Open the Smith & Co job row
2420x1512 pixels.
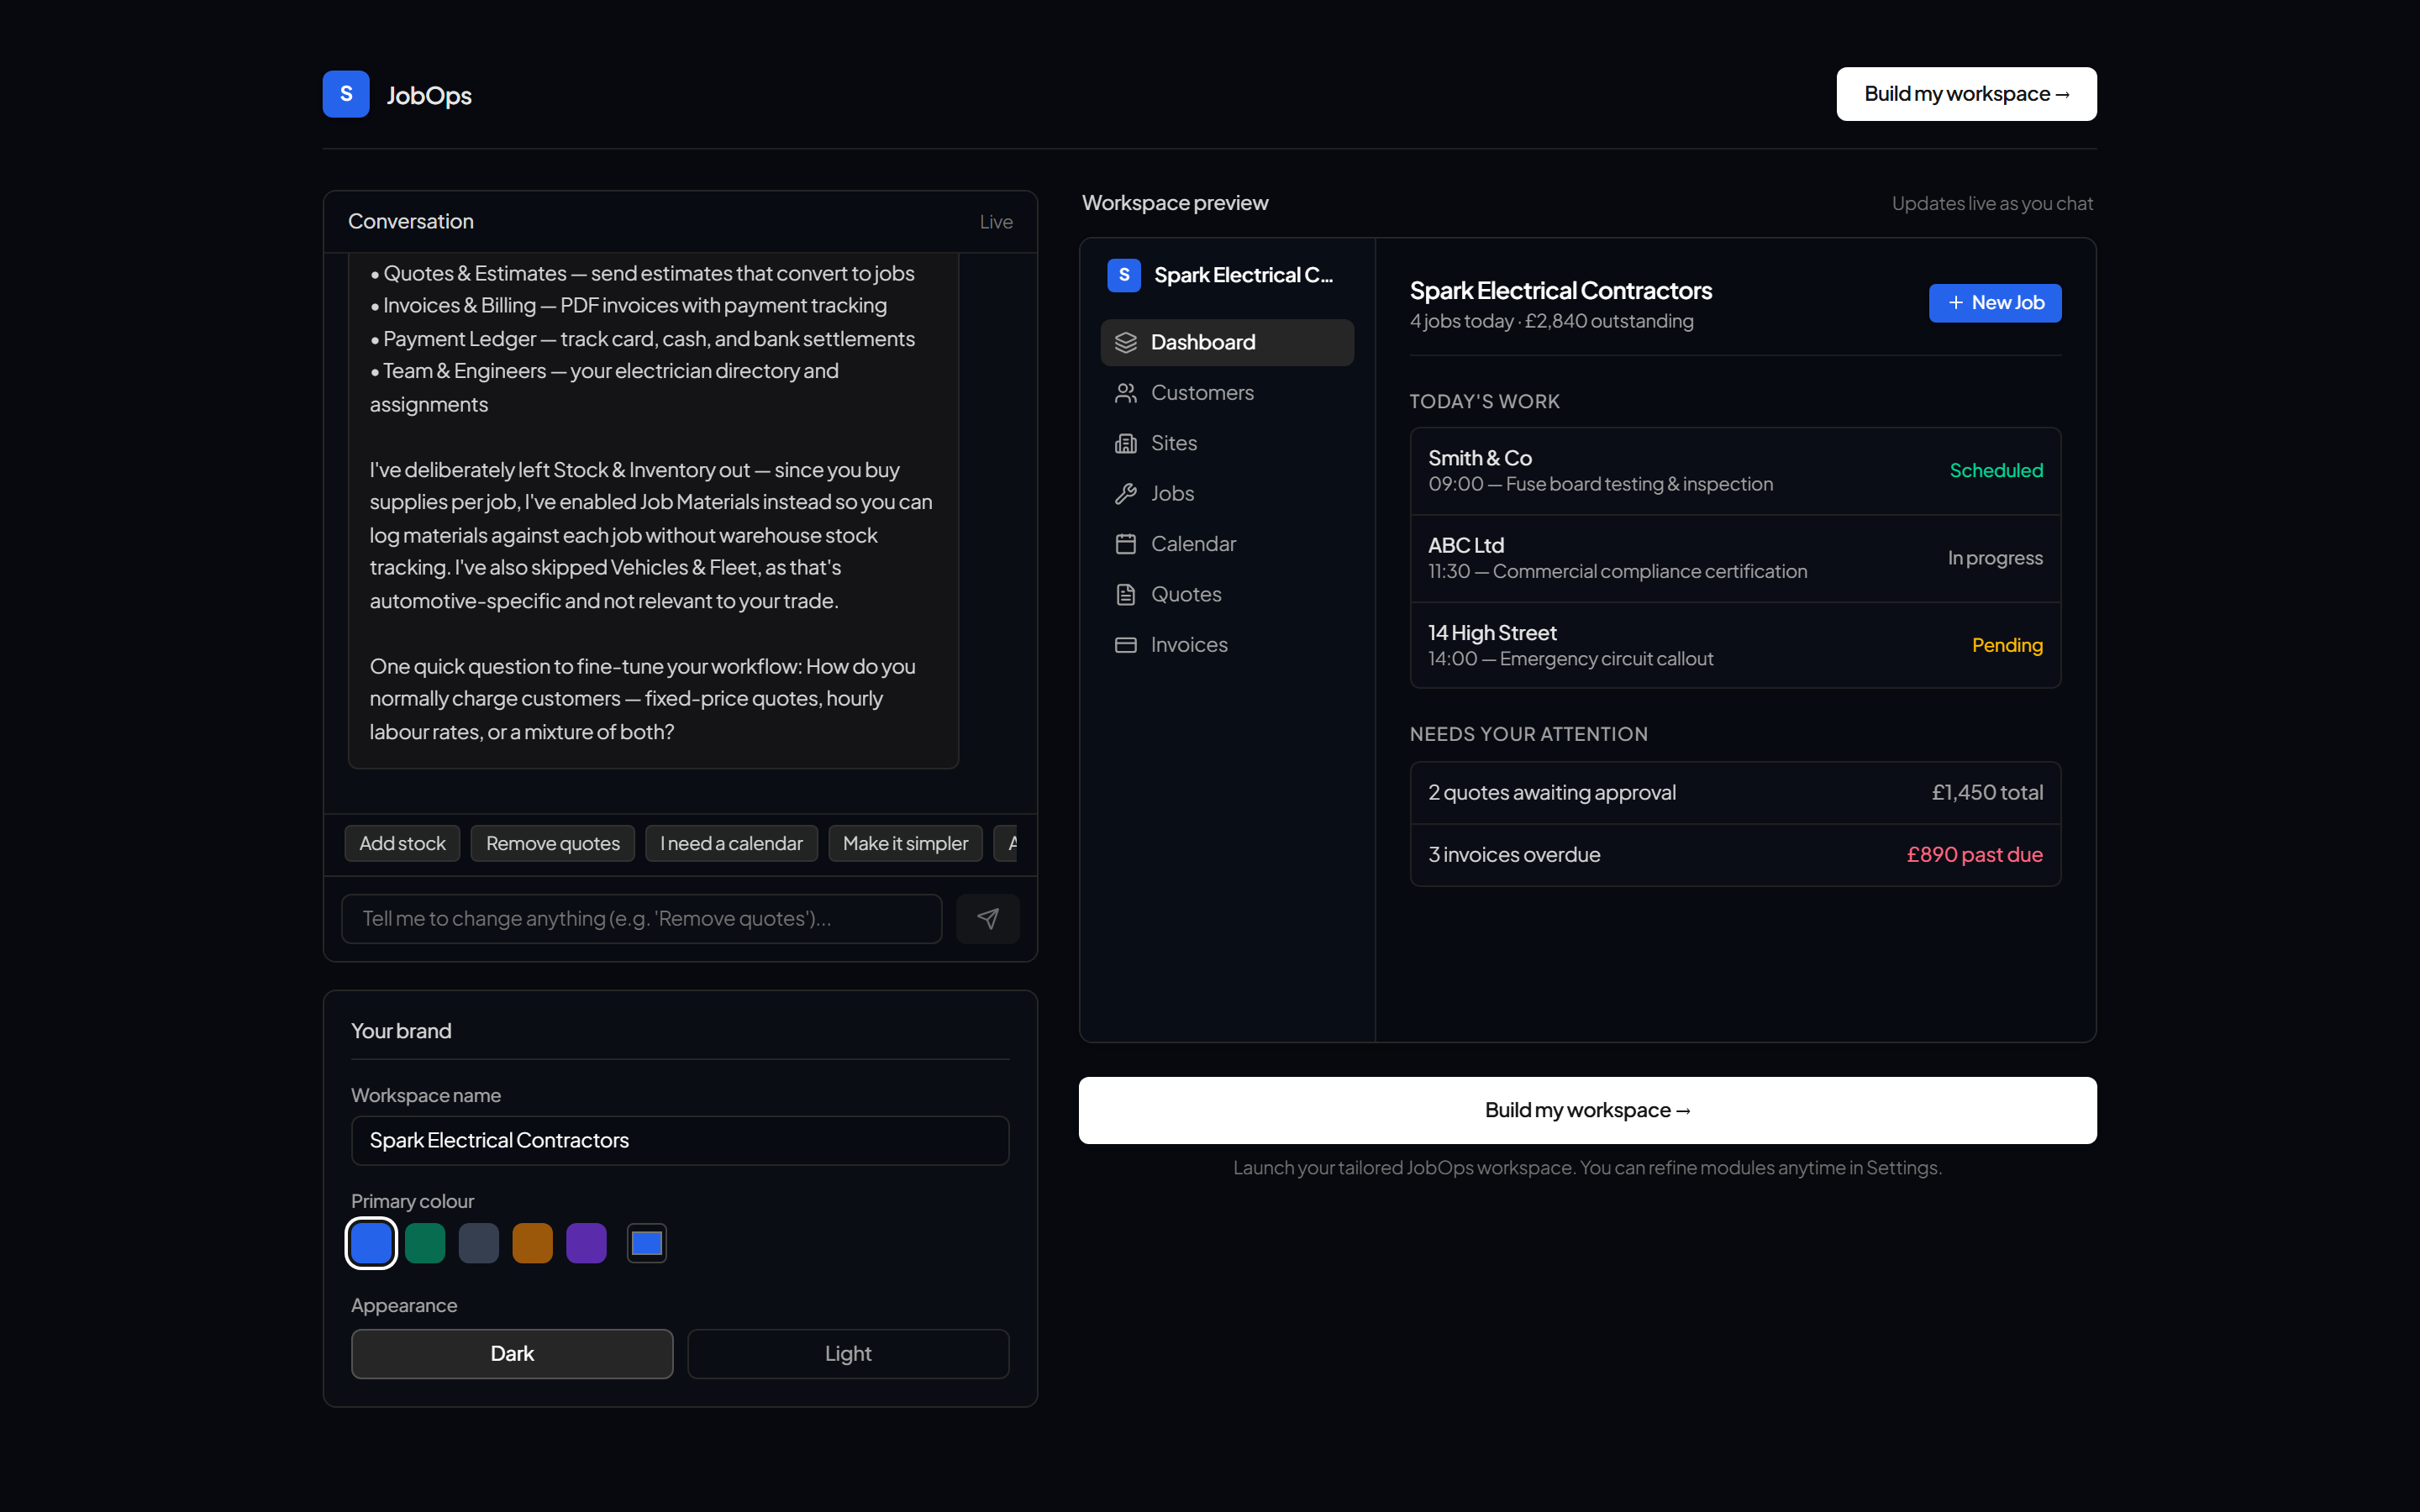[1735, 471]
